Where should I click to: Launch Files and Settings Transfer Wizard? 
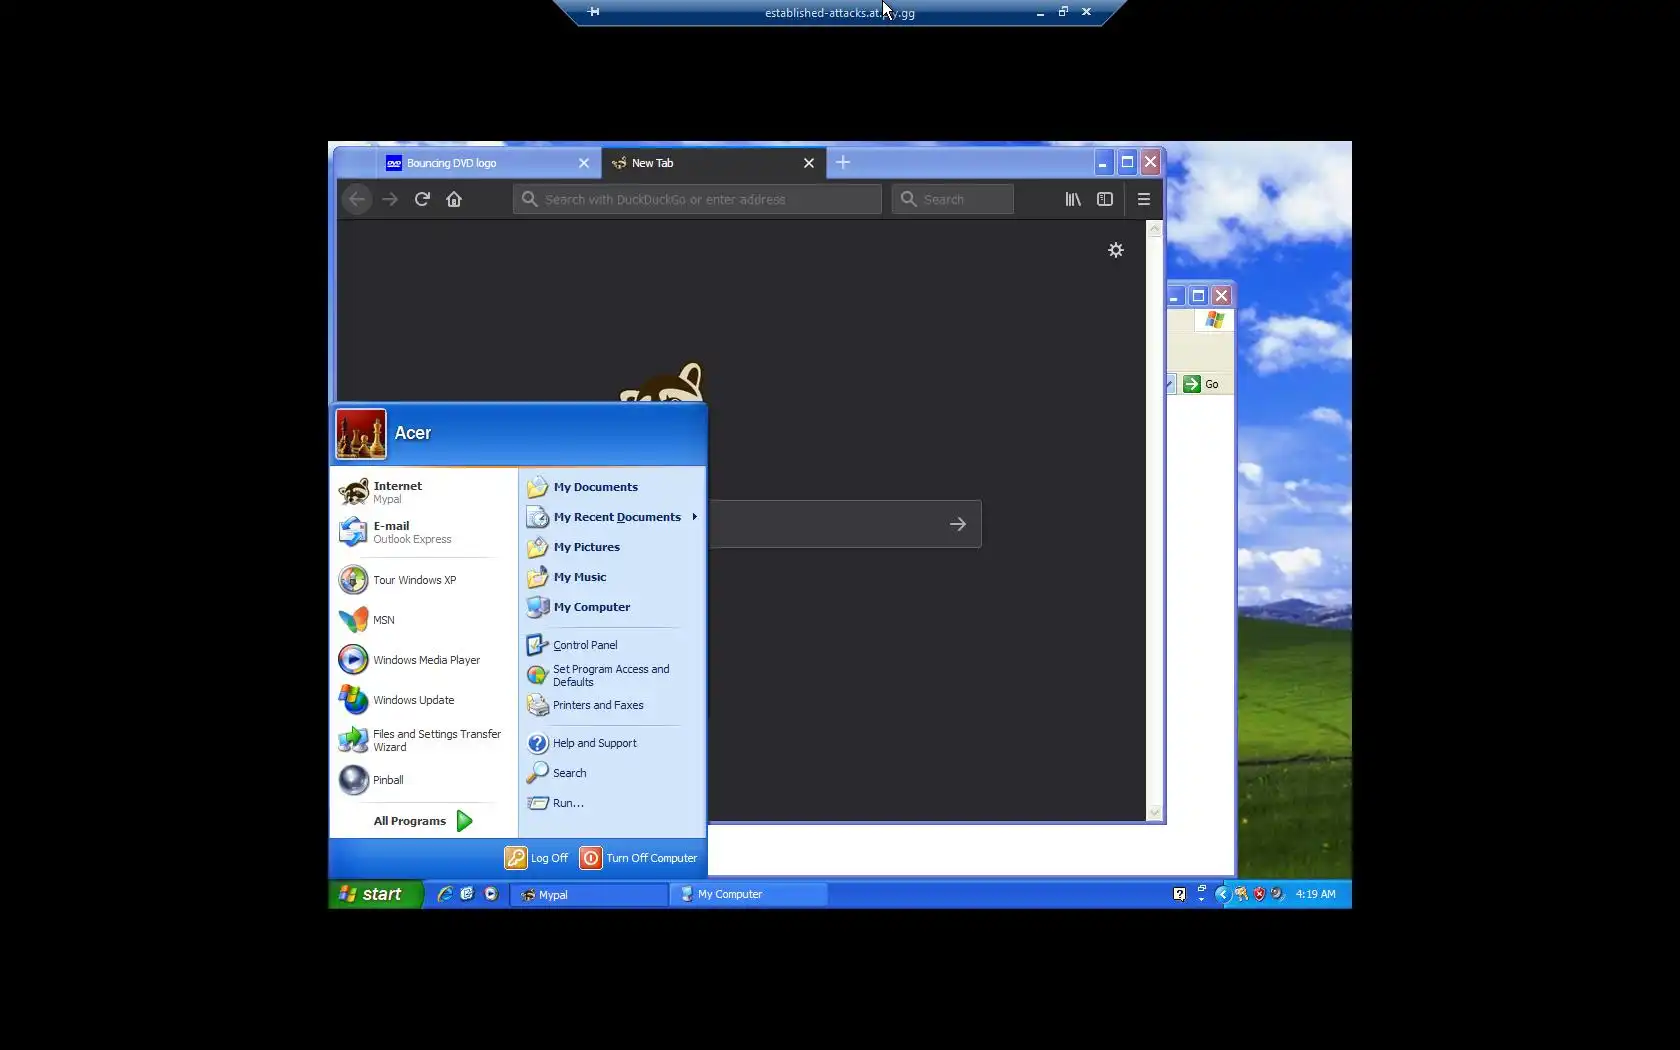pyautogui.click(x=424, y=740)
